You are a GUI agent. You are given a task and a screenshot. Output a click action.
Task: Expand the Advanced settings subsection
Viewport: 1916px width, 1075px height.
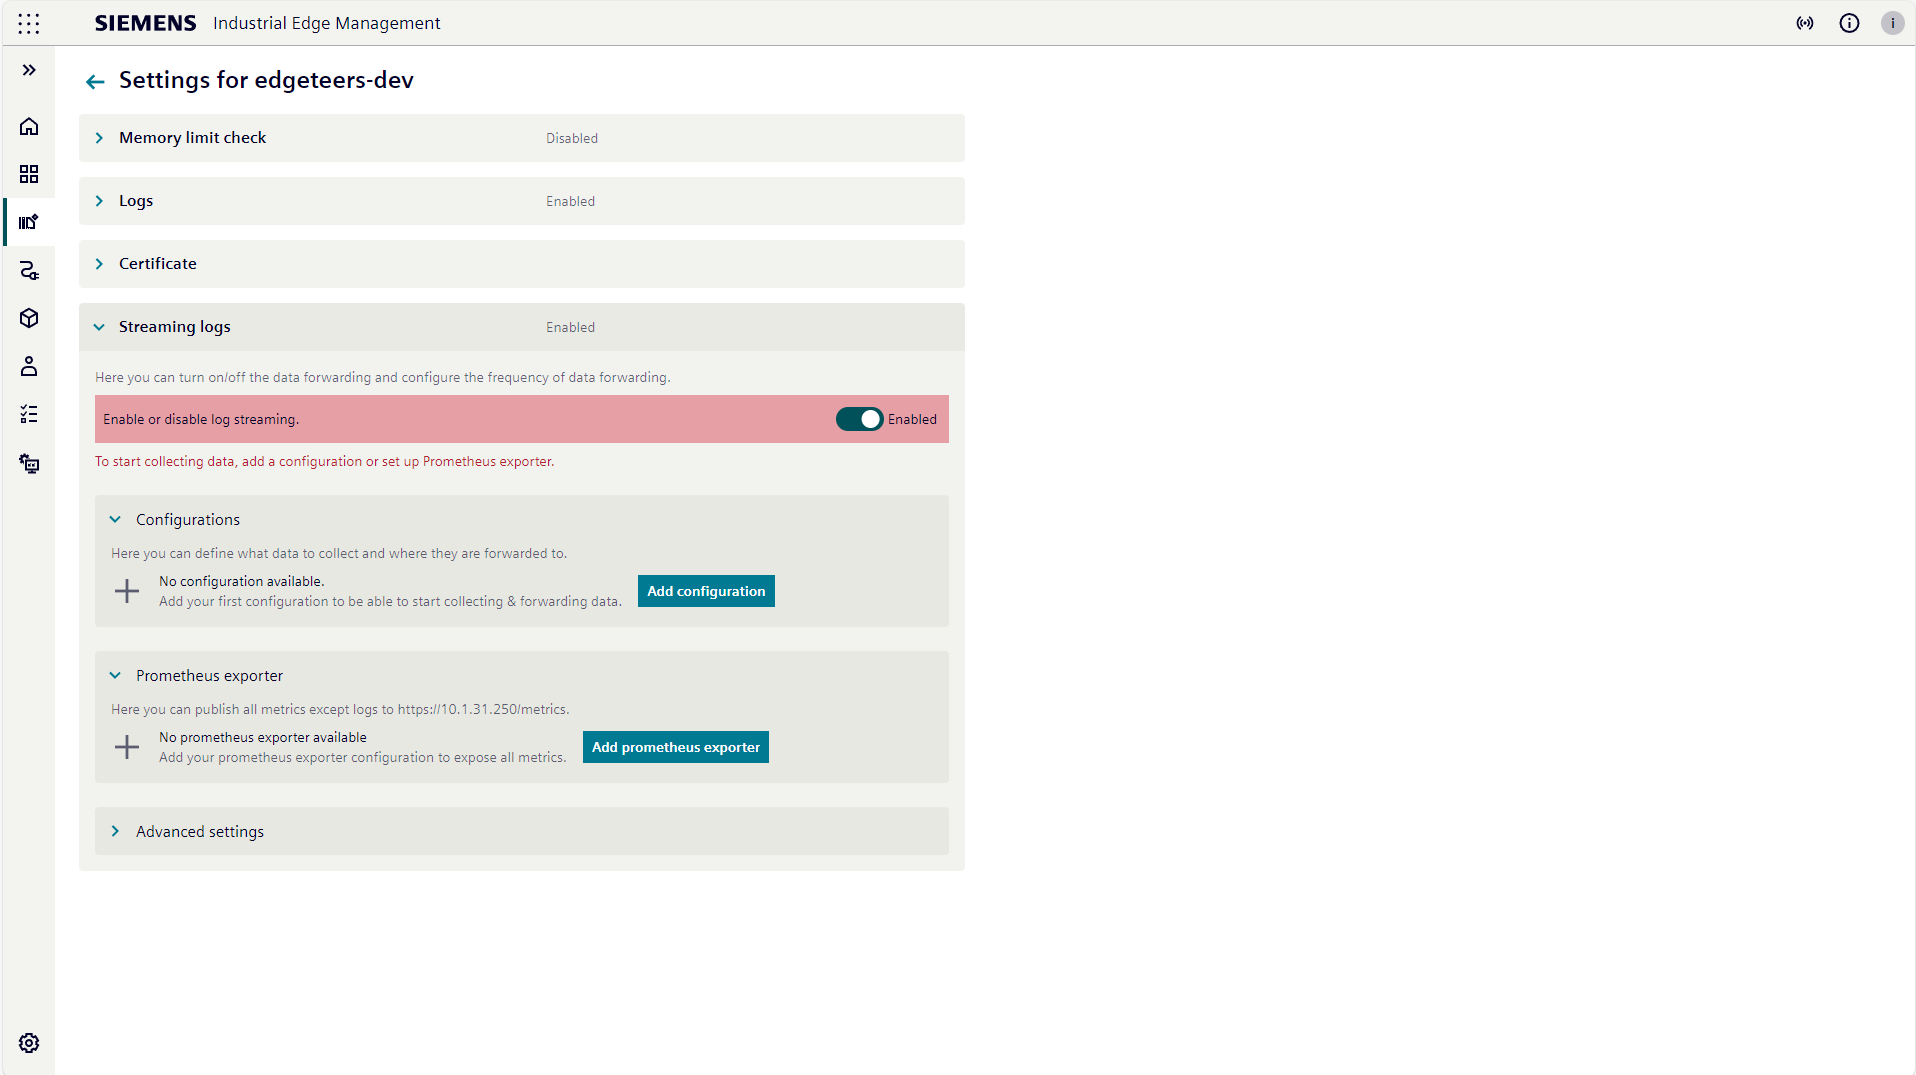522,831
